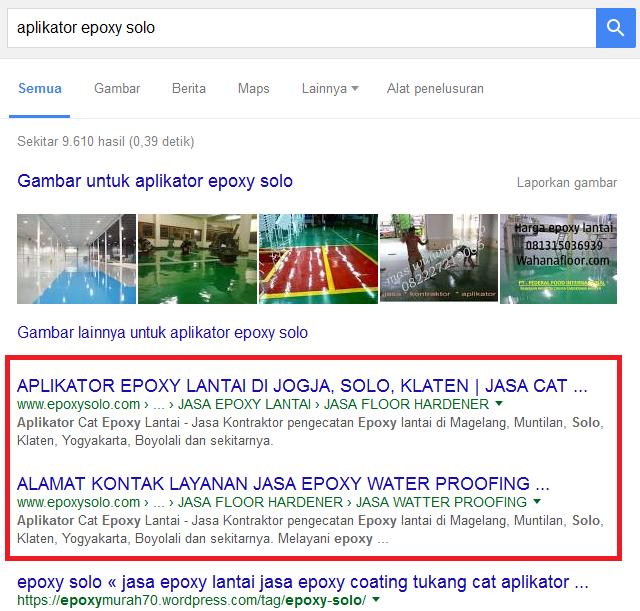Expand the Lainnya dropdown menu
This screenshot has height=611, width=640.
coord(330,89)
